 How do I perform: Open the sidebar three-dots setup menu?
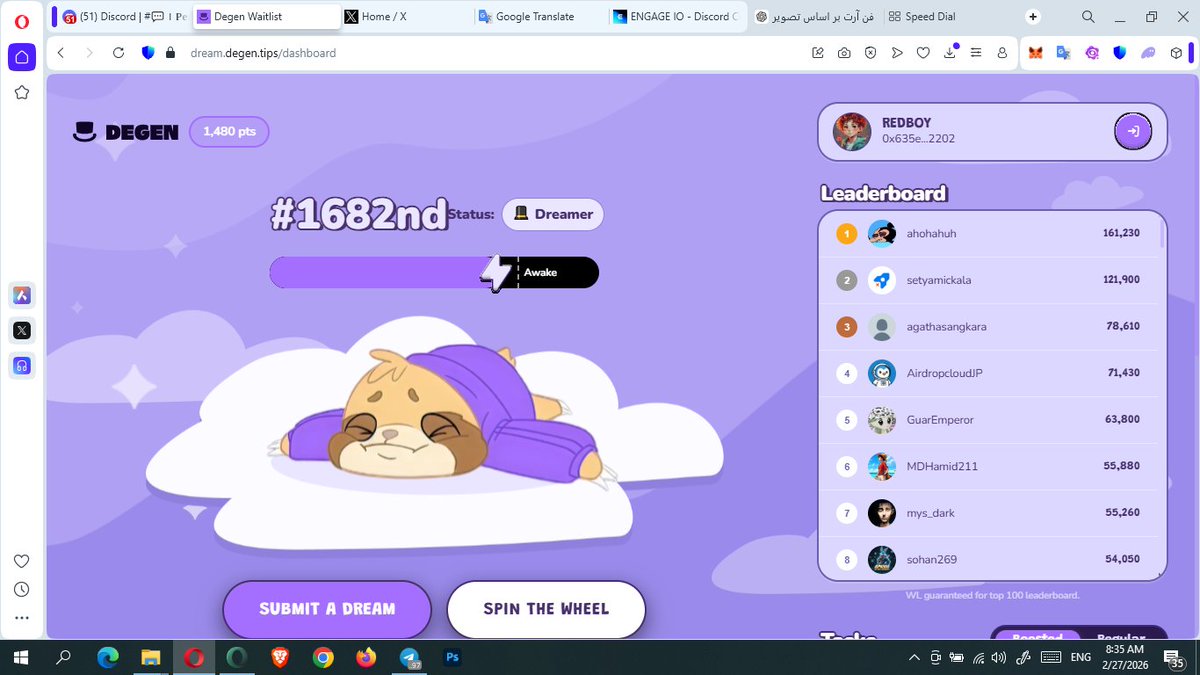(22, 618)
